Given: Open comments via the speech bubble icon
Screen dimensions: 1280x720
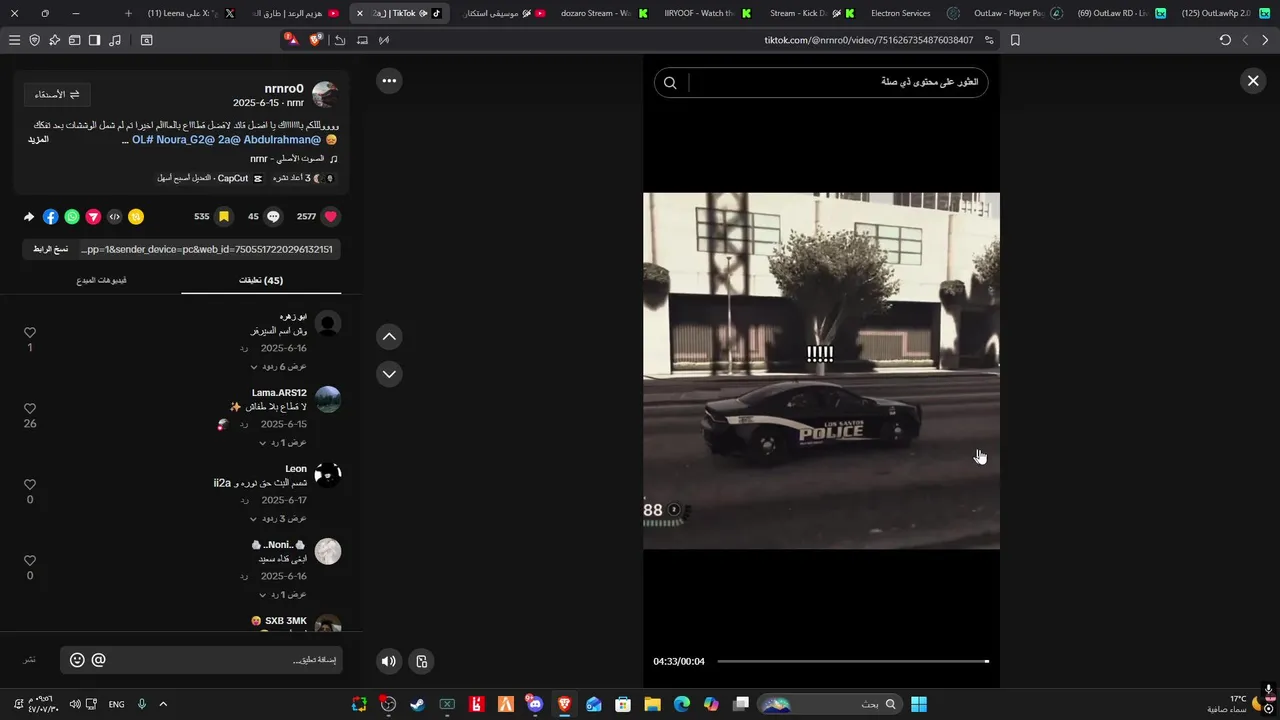Looking at the screenshot, I should (x=273, y=216).
